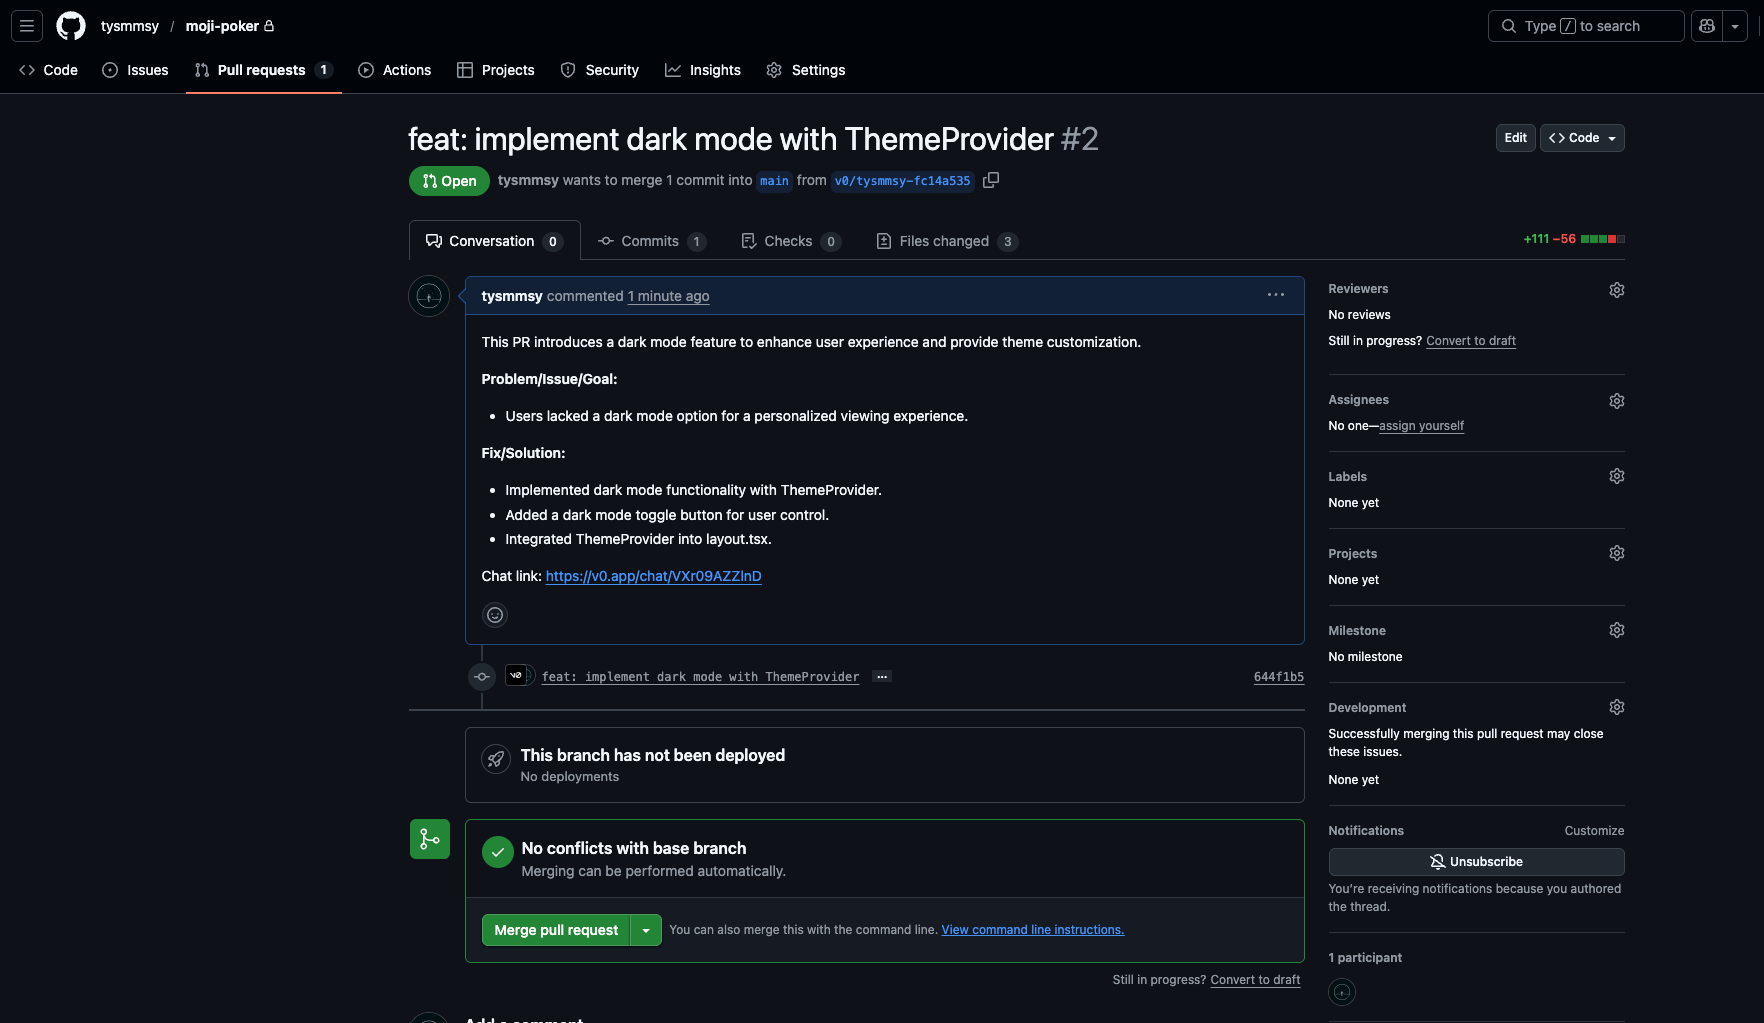This screenshot has height=1023, width=1764.
Task: Open repository Settings tab
Action: click(x=806, y=70)
